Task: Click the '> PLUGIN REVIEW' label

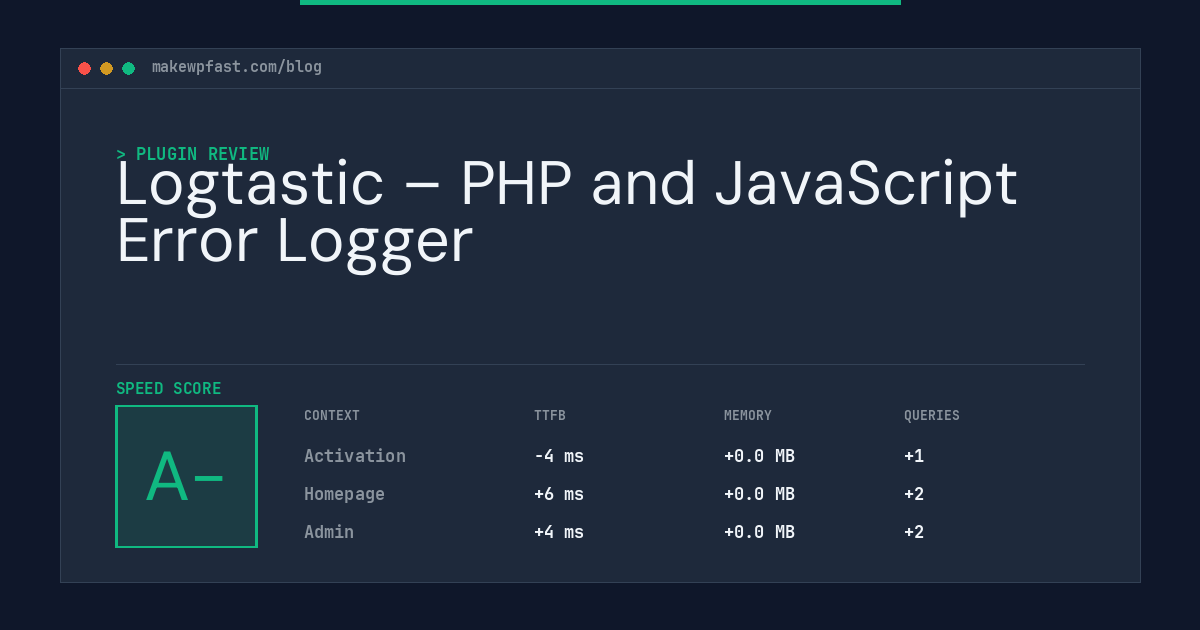Action: 193,154
